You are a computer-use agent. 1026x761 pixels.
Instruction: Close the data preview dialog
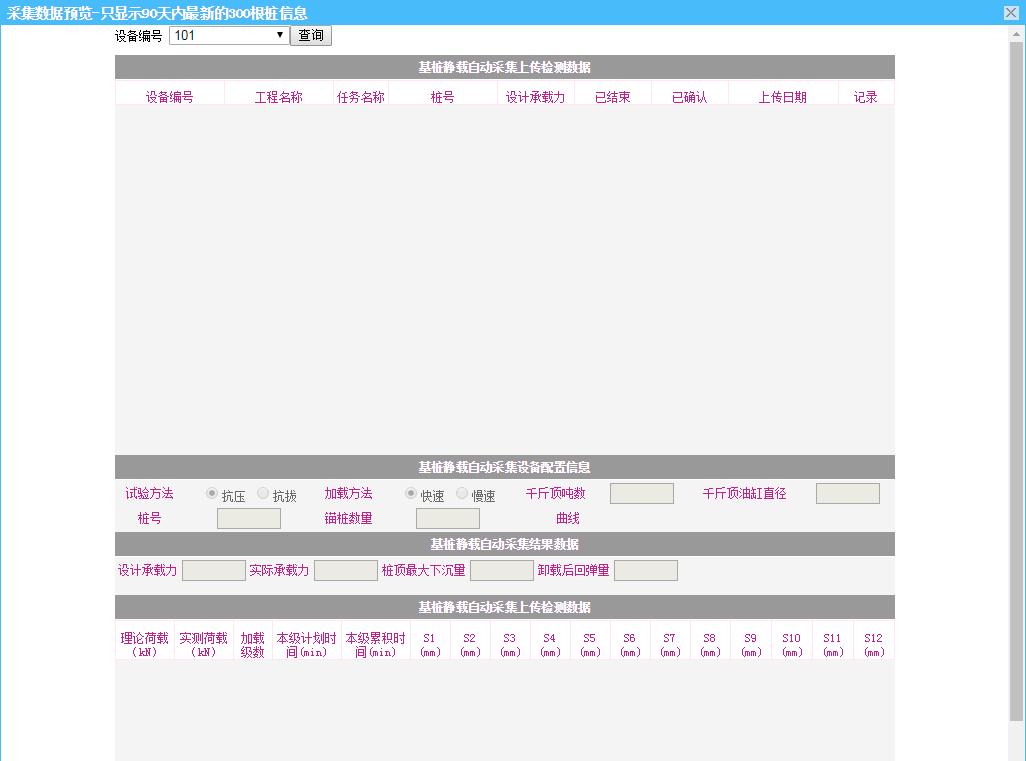pyautogui.click(x=1011, y=12)
